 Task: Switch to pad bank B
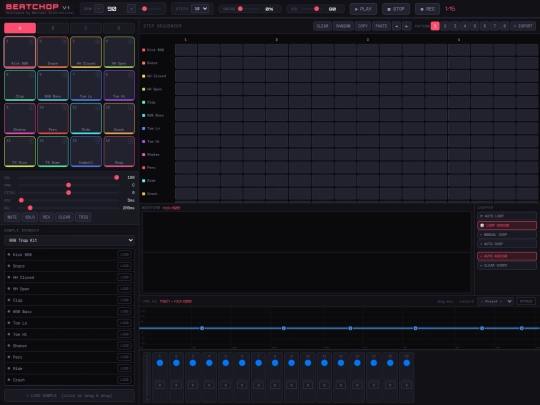[x=53, y=28]
